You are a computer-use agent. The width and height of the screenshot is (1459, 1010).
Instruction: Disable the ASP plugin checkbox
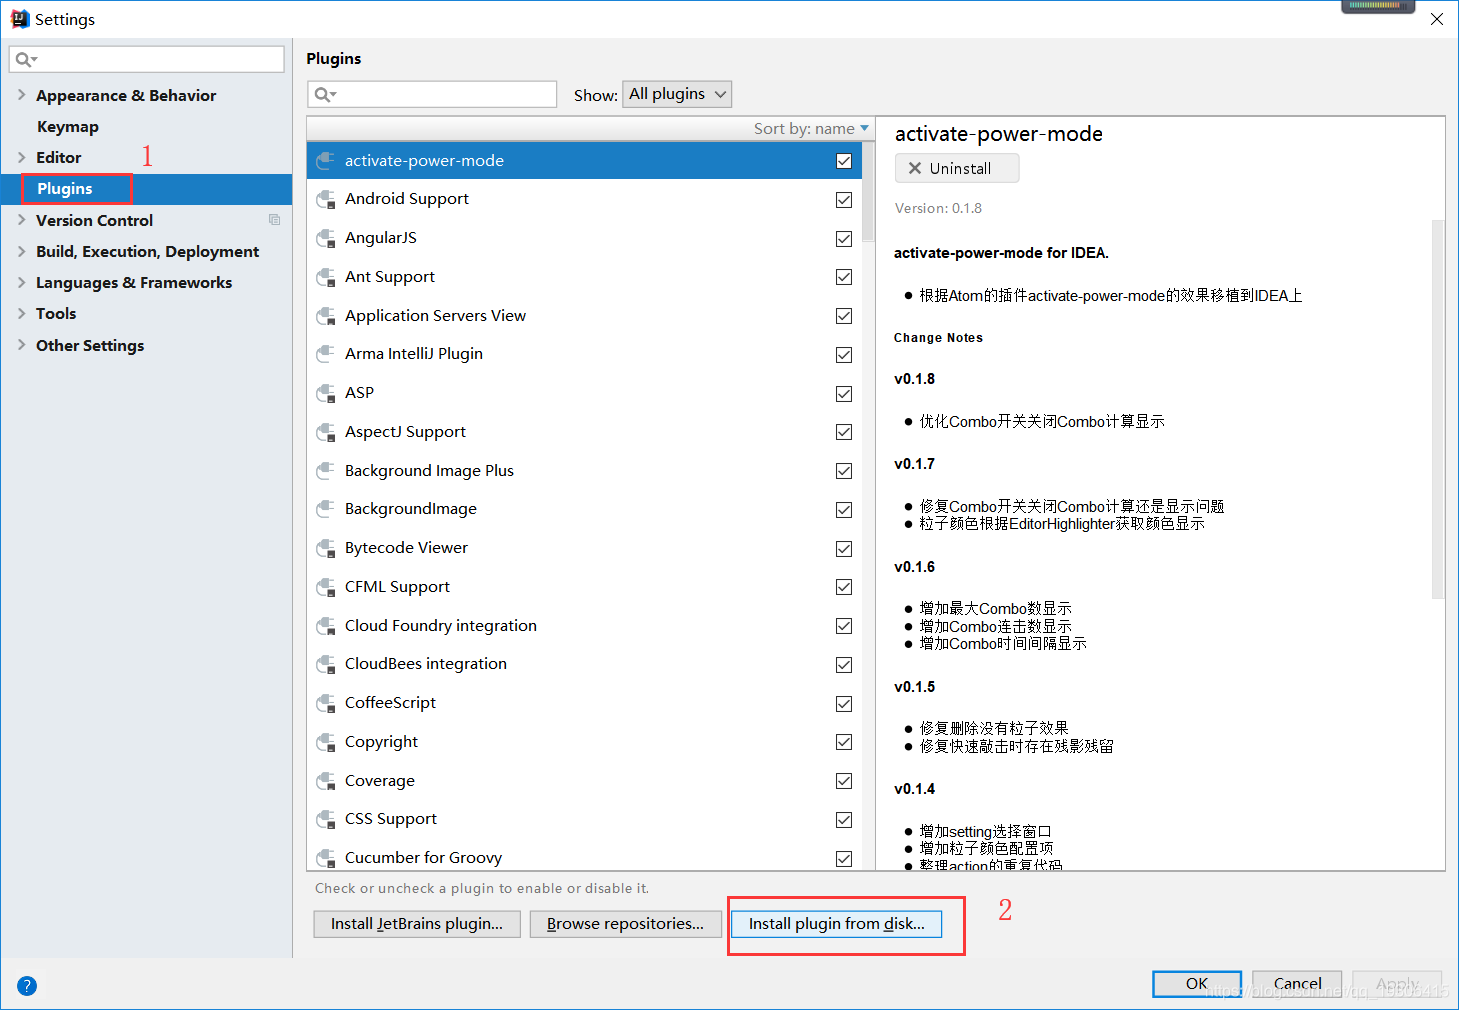[844, 394]
